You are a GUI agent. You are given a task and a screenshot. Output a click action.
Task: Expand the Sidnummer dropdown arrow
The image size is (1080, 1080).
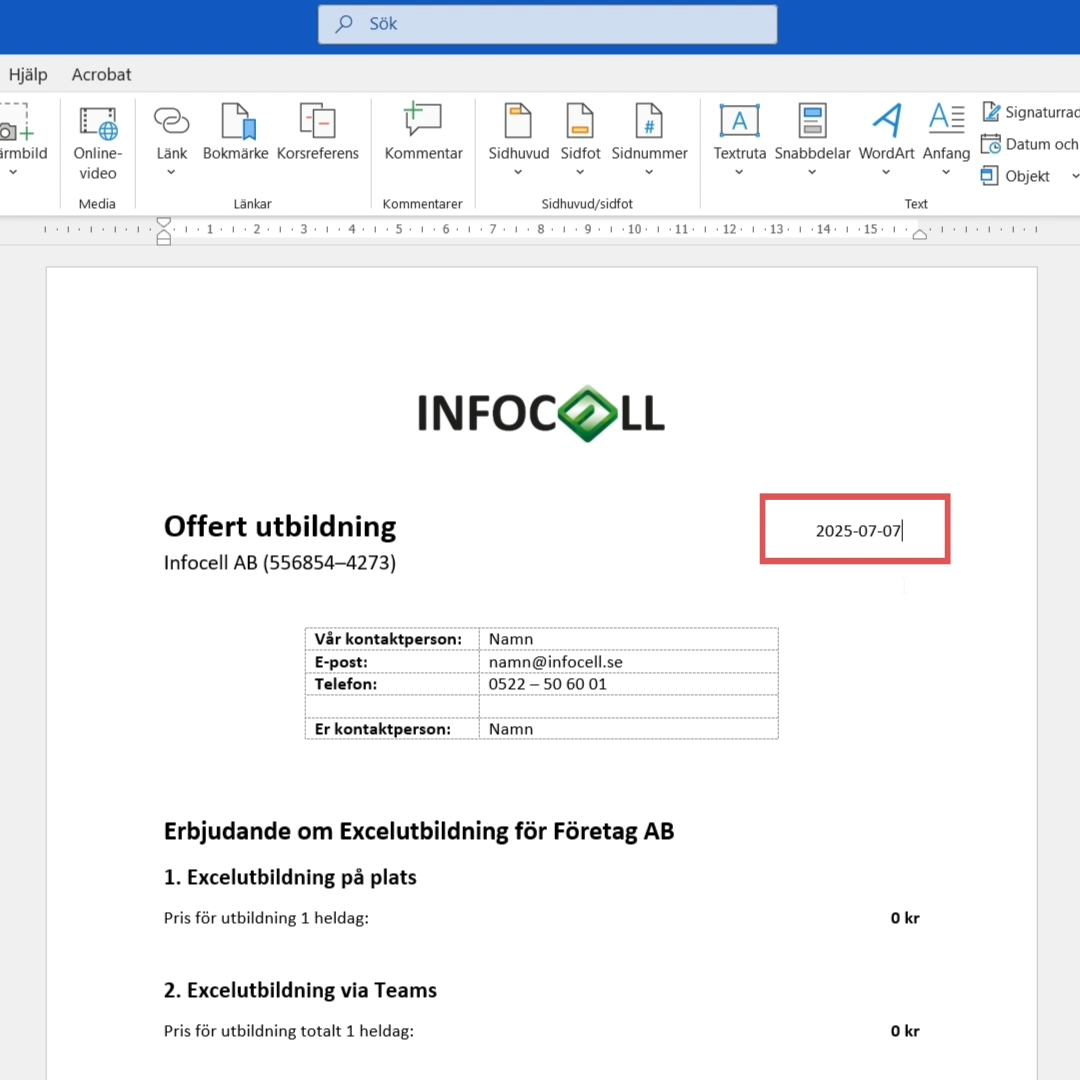click(649, 172)
